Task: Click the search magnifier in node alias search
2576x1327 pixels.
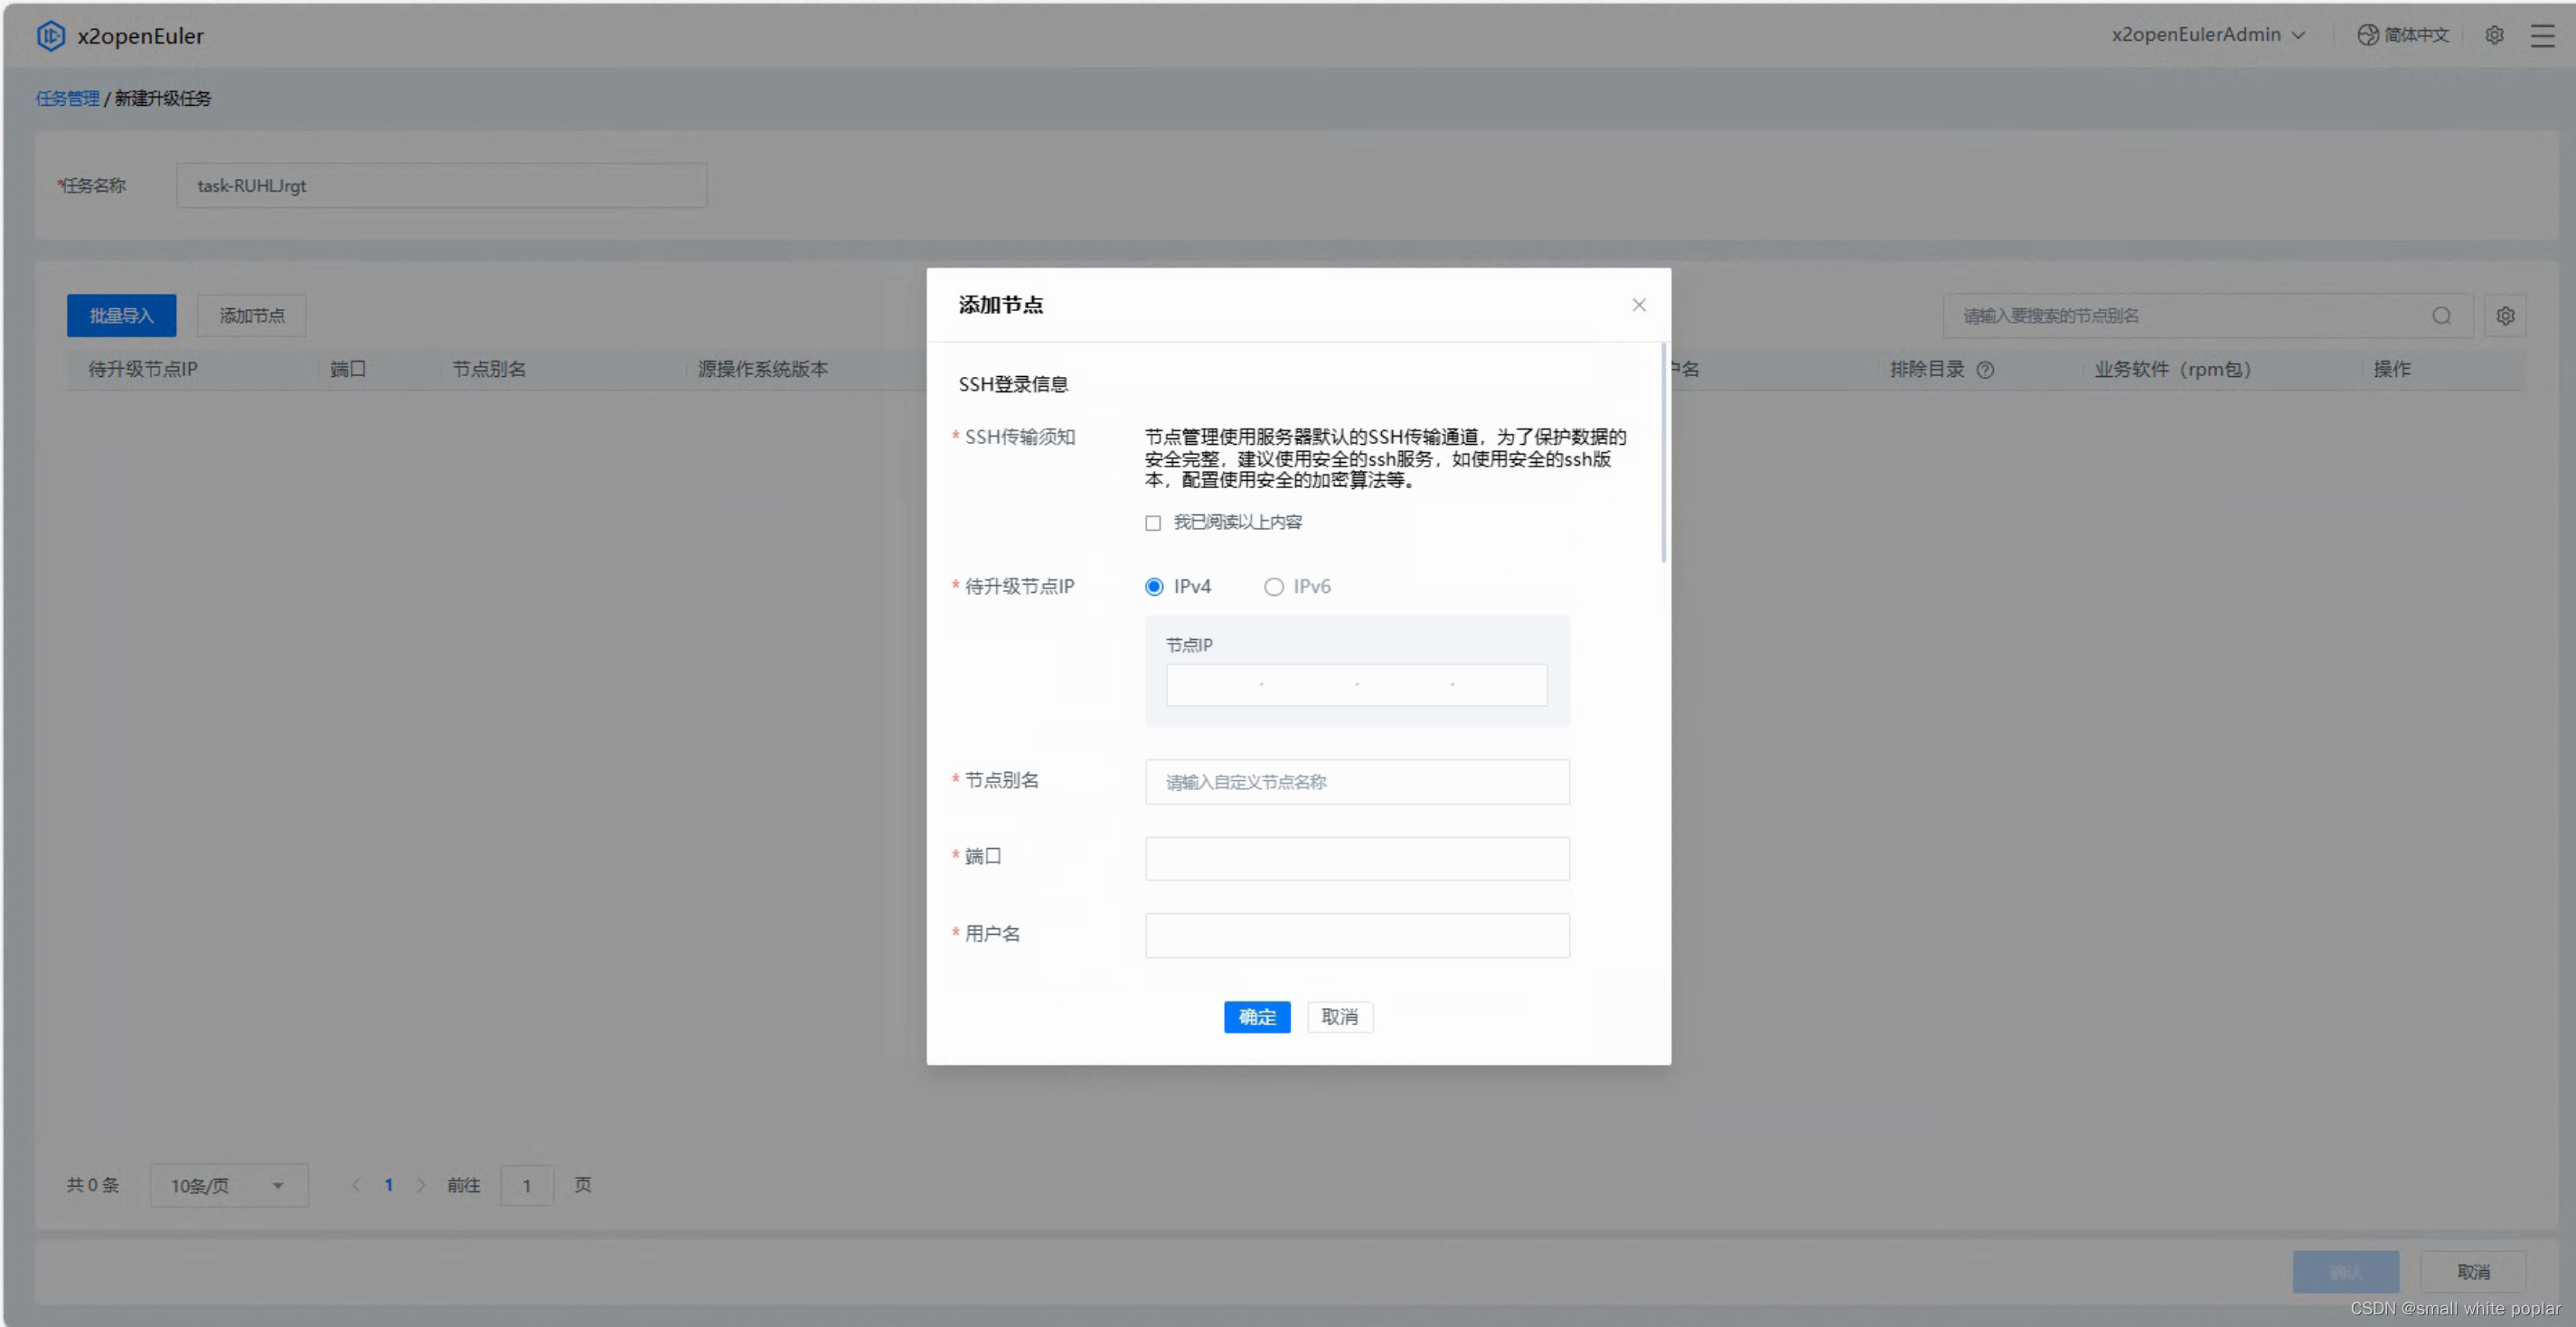Action: point(2441,316)
